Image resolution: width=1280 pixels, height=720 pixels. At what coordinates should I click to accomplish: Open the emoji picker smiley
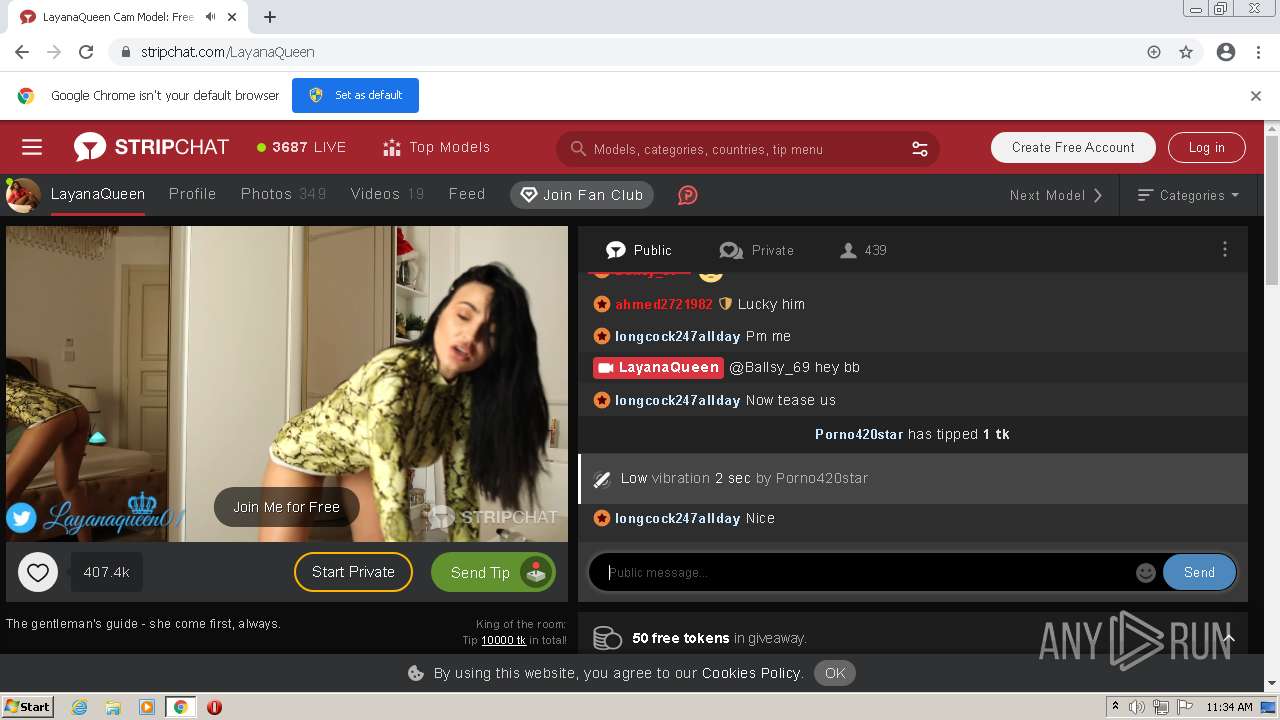[x=1146, y=573]
